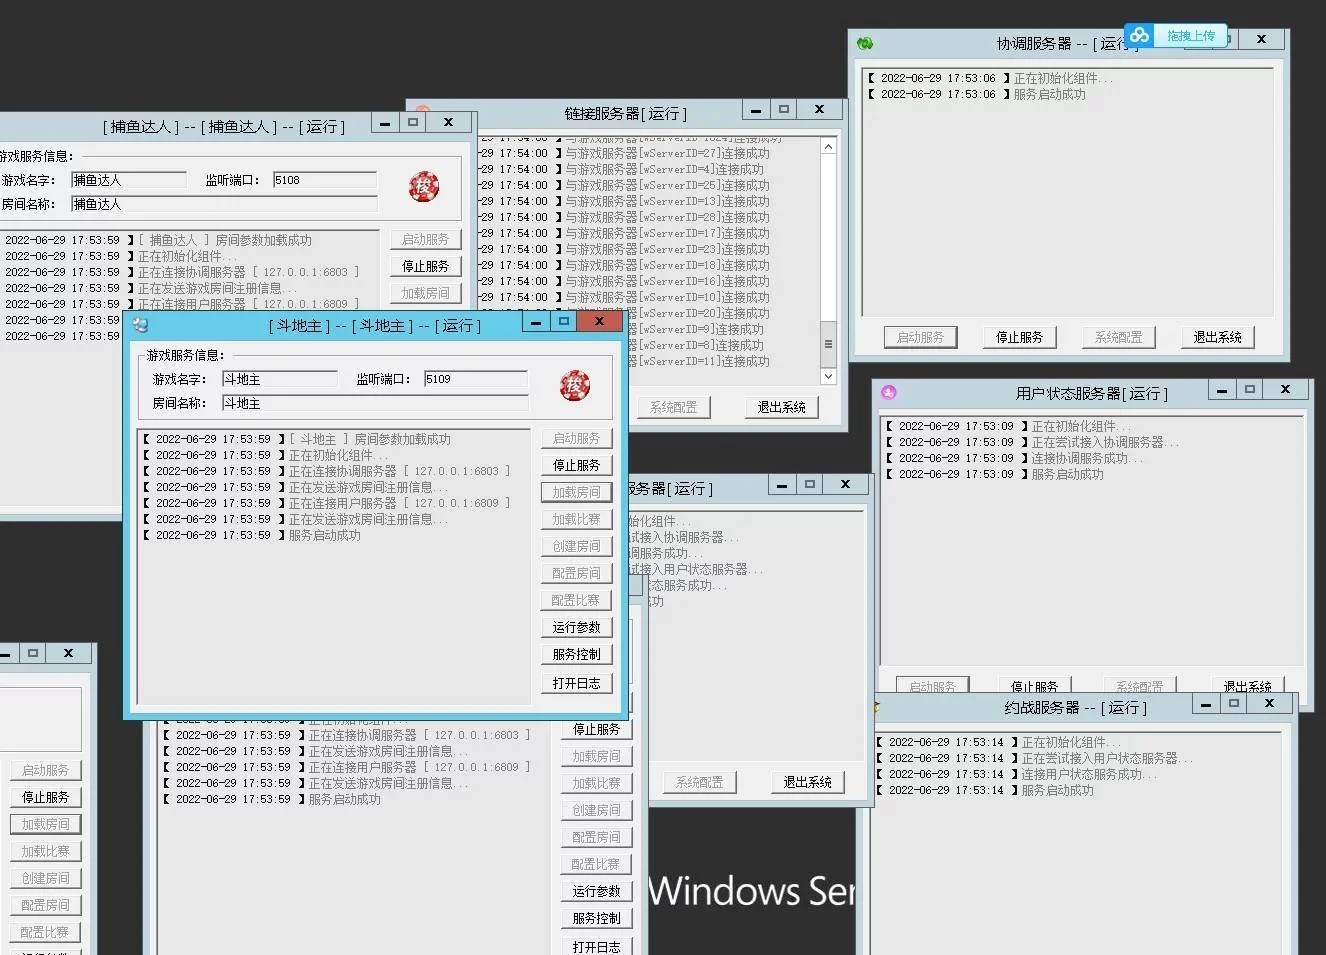The width and height of the screenshot is (1326, 955).
Task: Open the log via 打开日志 in 斗地主 window
Action: pos(577,683)
